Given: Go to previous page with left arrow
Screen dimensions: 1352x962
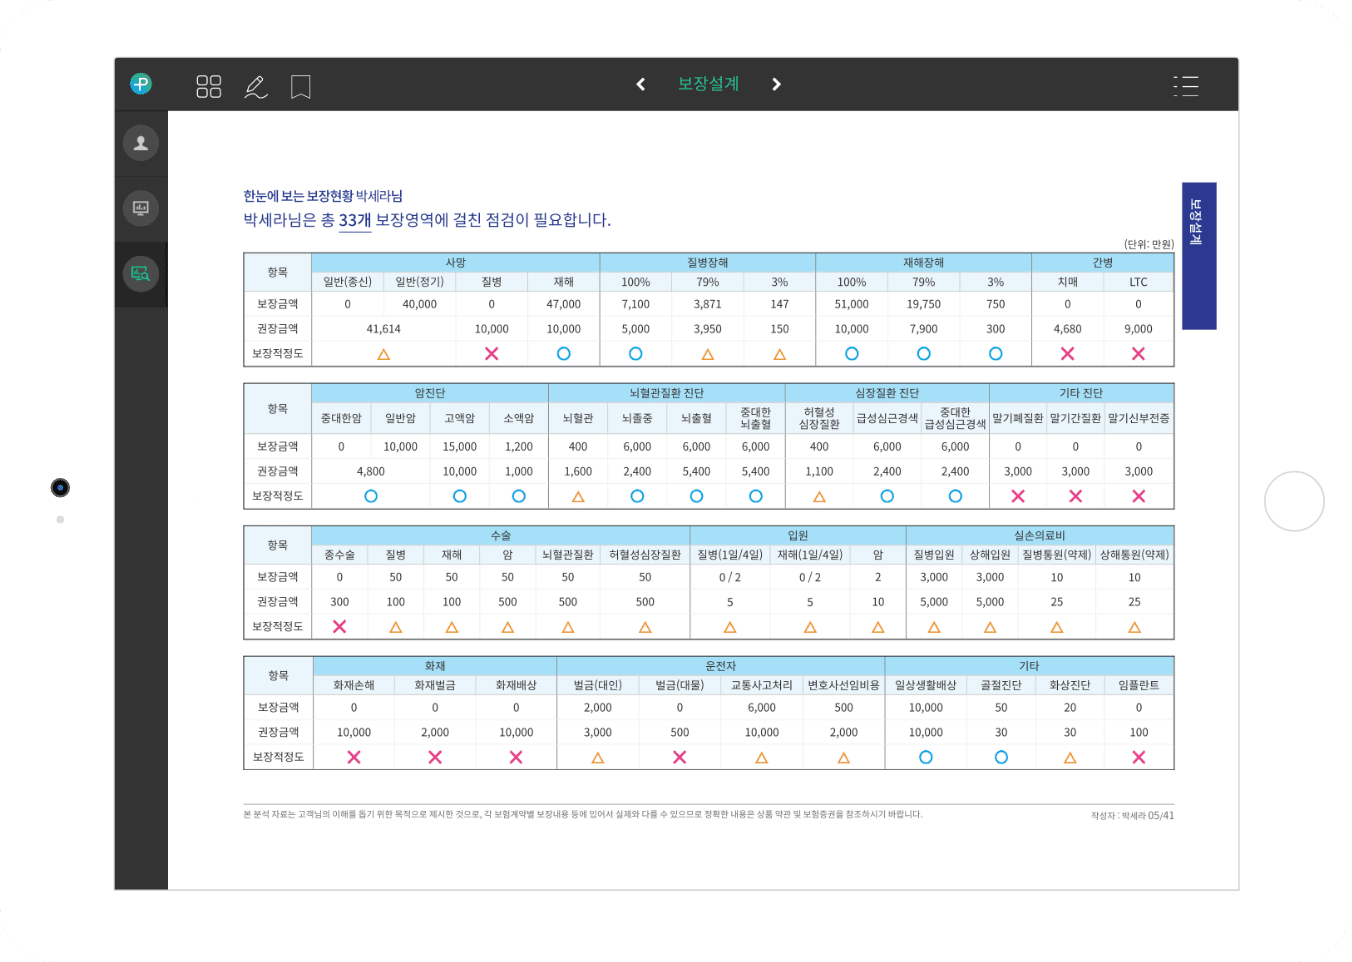Looking at the screenshot, I should coord(641,84).
